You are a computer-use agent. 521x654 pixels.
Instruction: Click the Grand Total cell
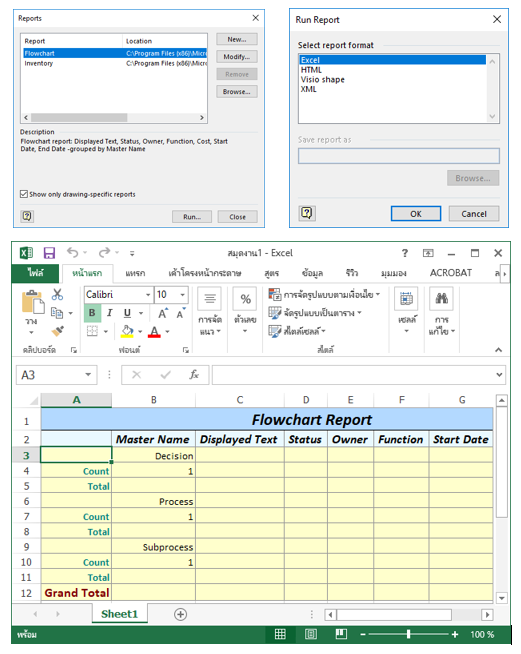point(77,593)
